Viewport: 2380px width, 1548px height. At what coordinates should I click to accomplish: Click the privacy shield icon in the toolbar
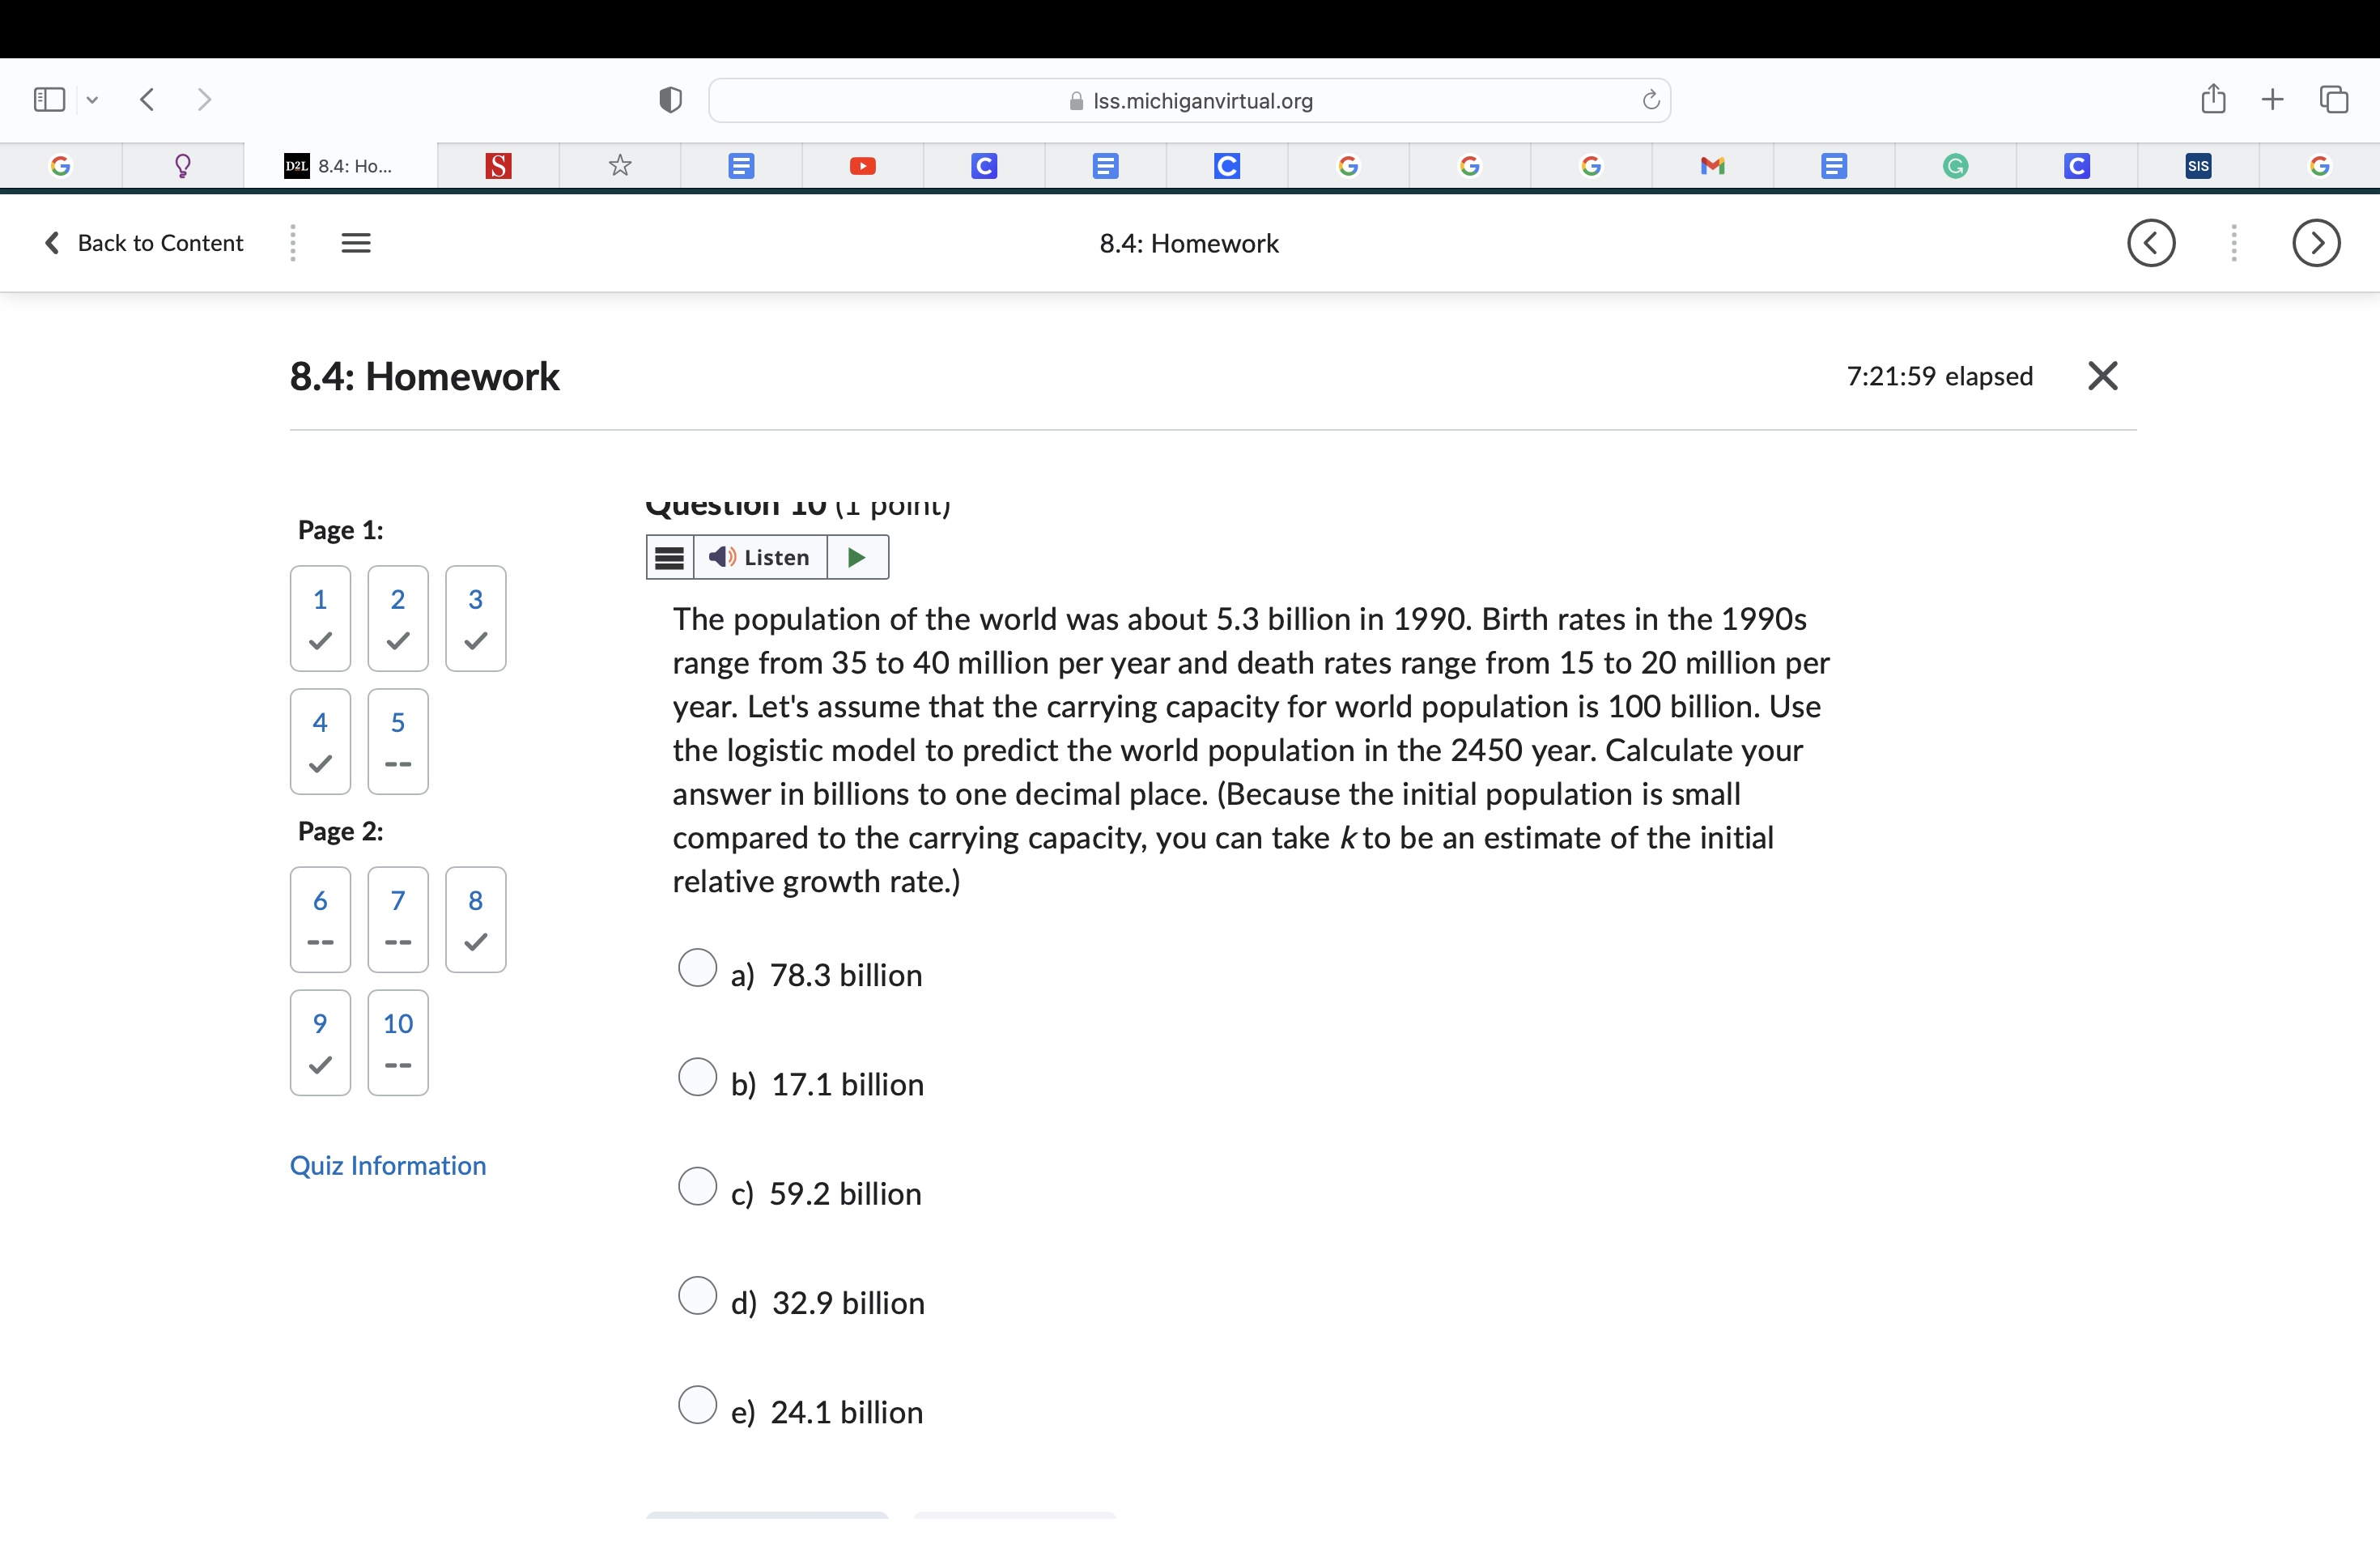(670, 99)
